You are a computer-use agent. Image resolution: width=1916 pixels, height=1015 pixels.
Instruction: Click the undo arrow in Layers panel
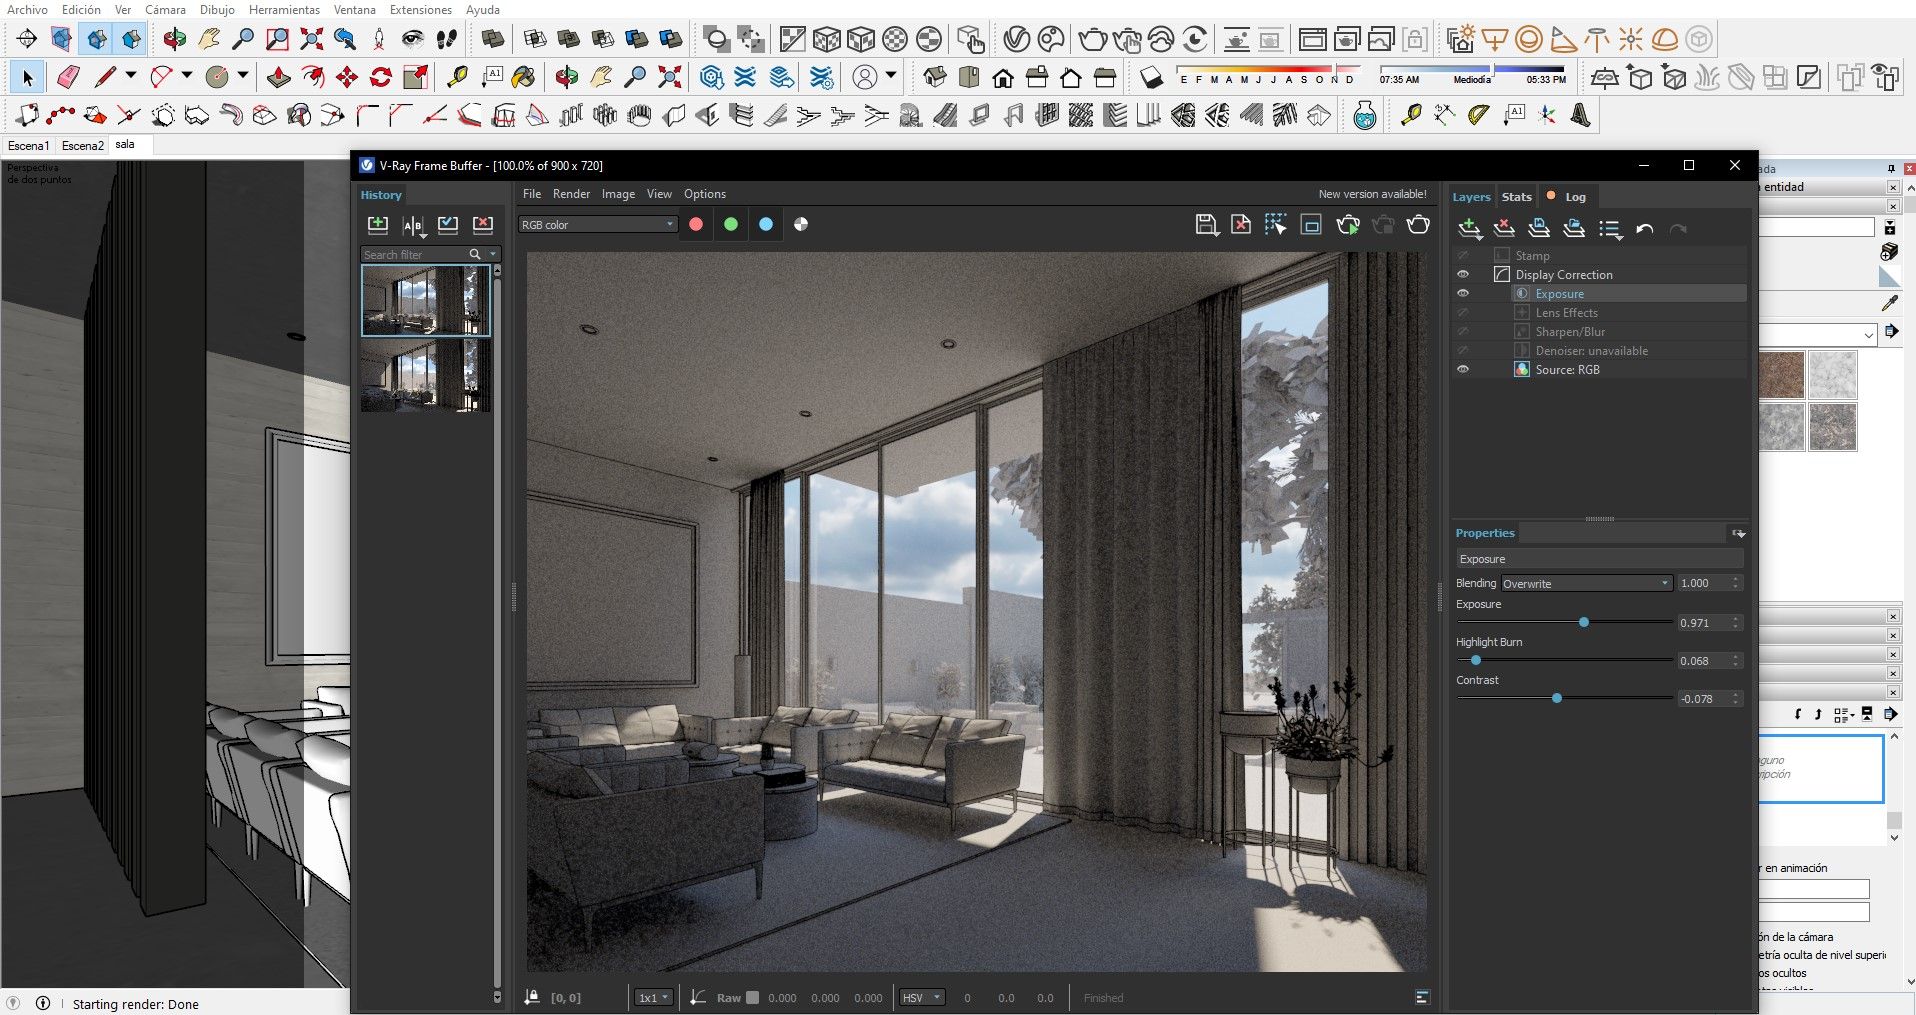1645,229
